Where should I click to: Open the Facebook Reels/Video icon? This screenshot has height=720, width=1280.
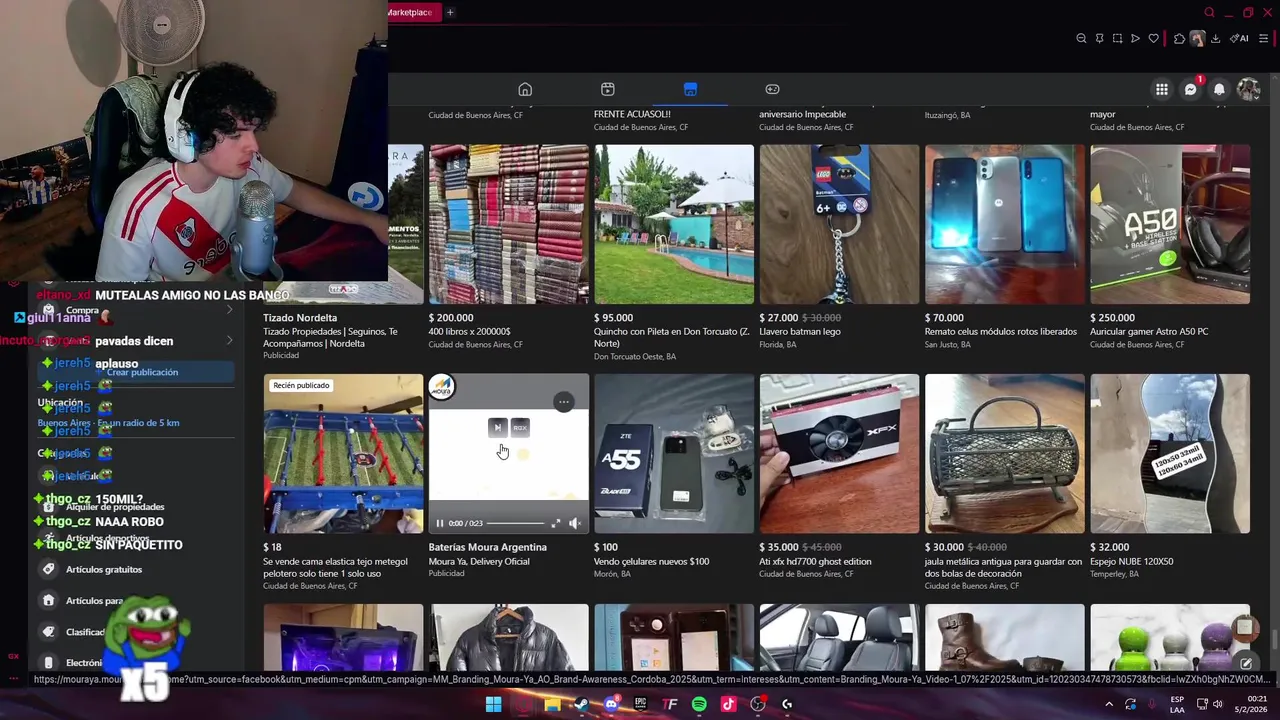(607, 89)
